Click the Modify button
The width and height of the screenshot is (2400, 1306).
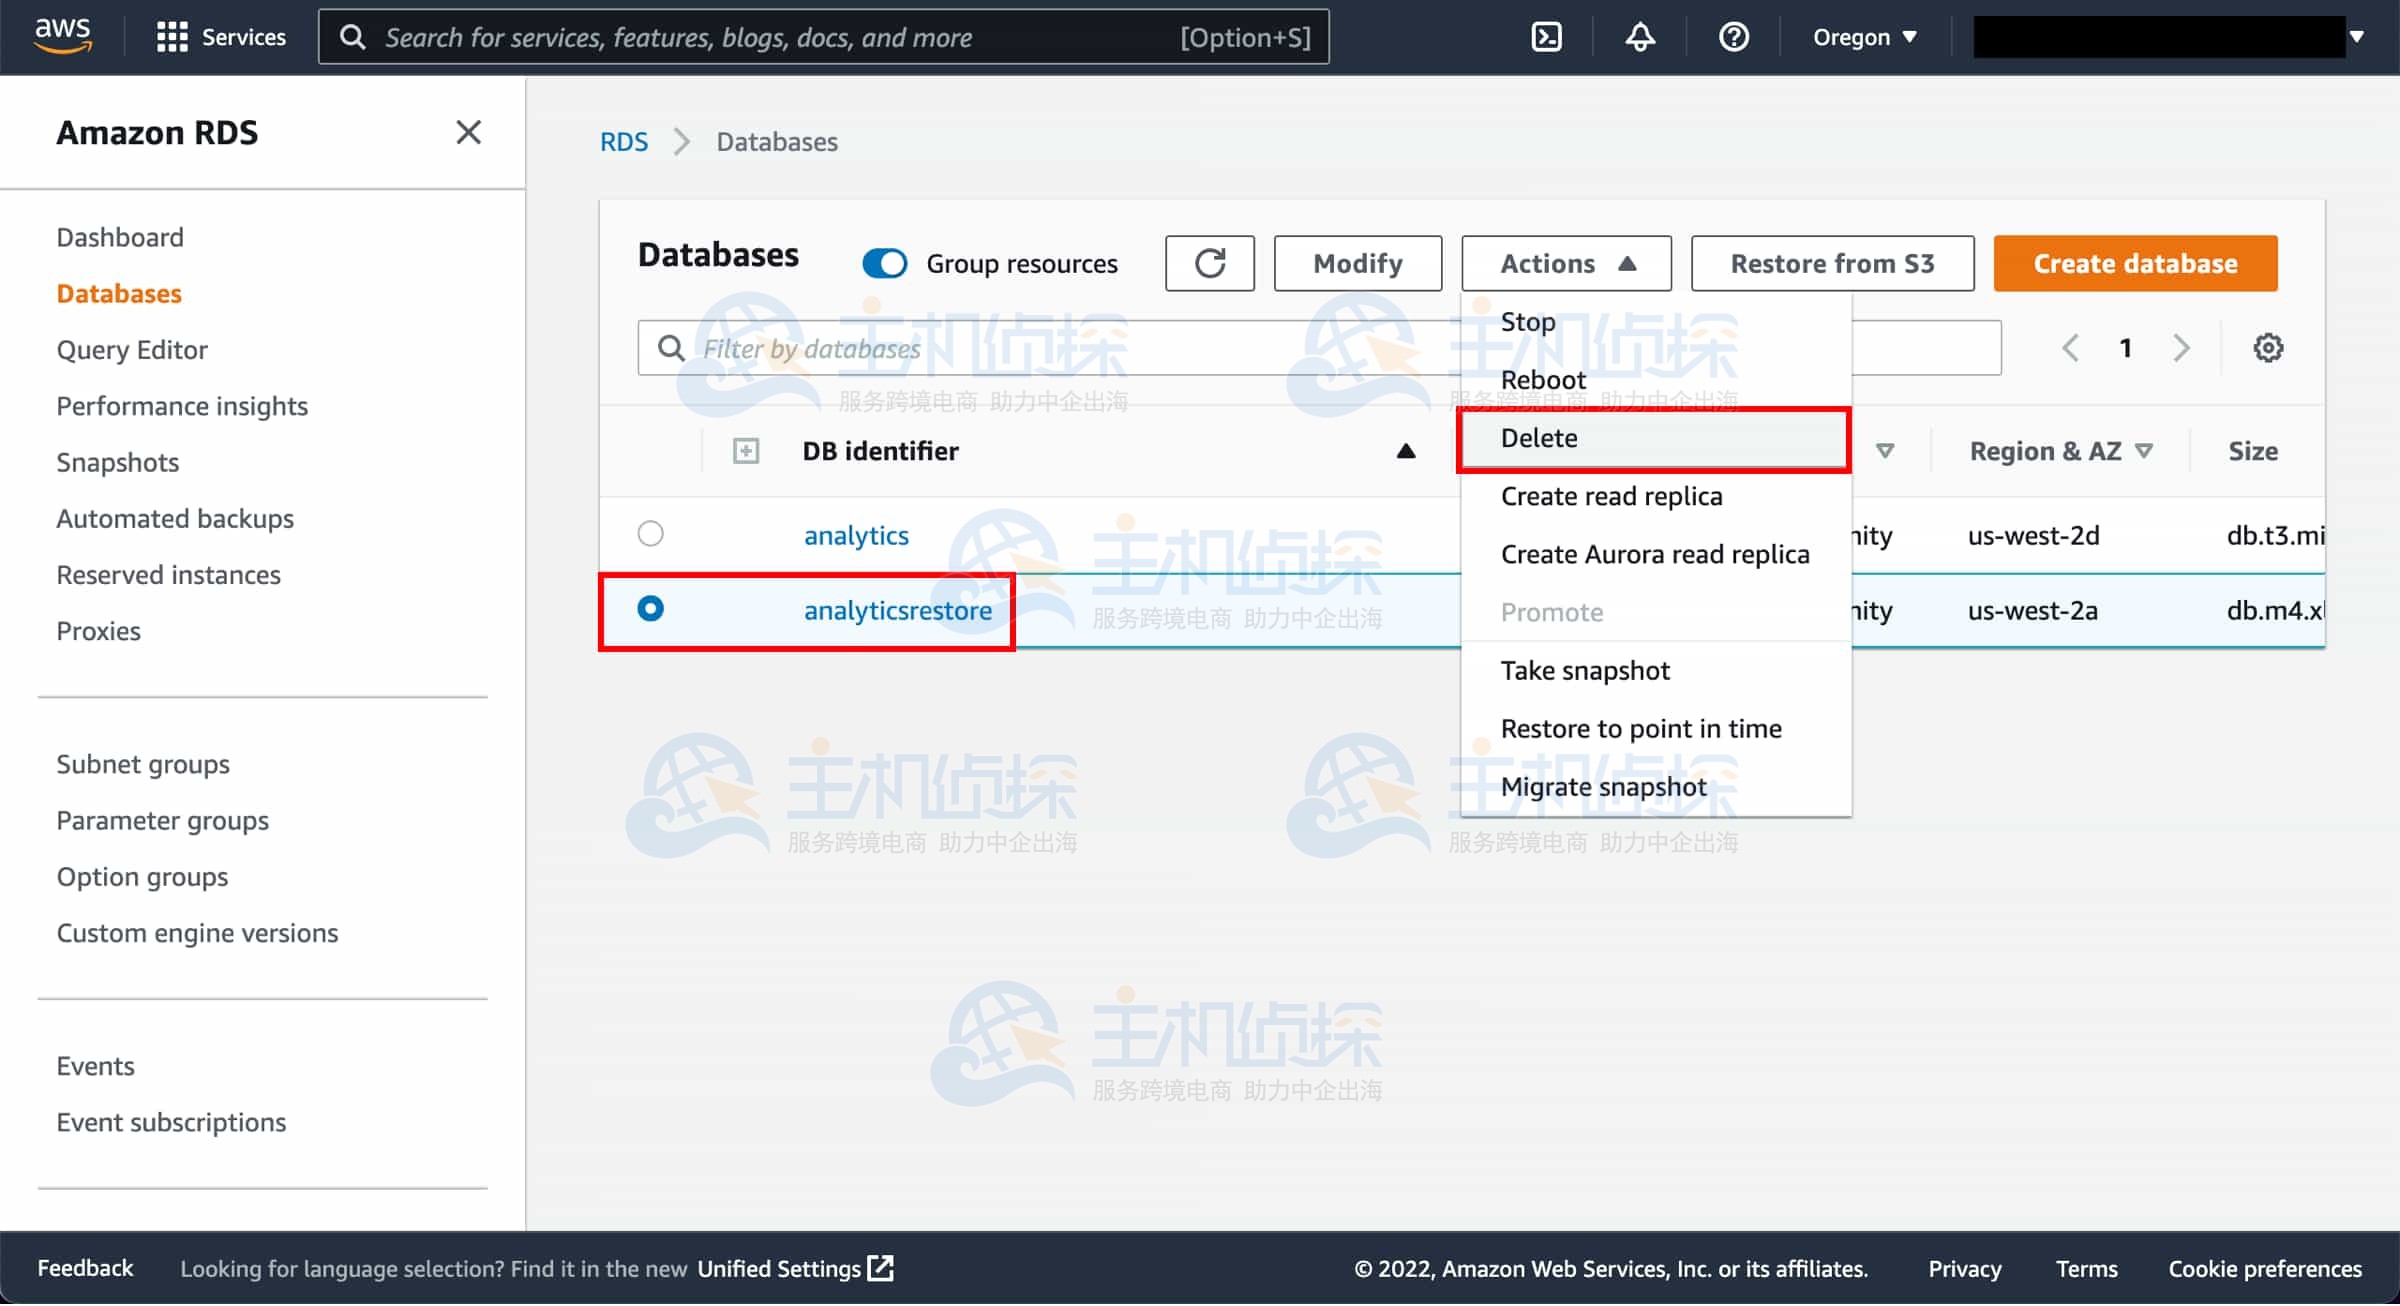[x=1357, y=263]
